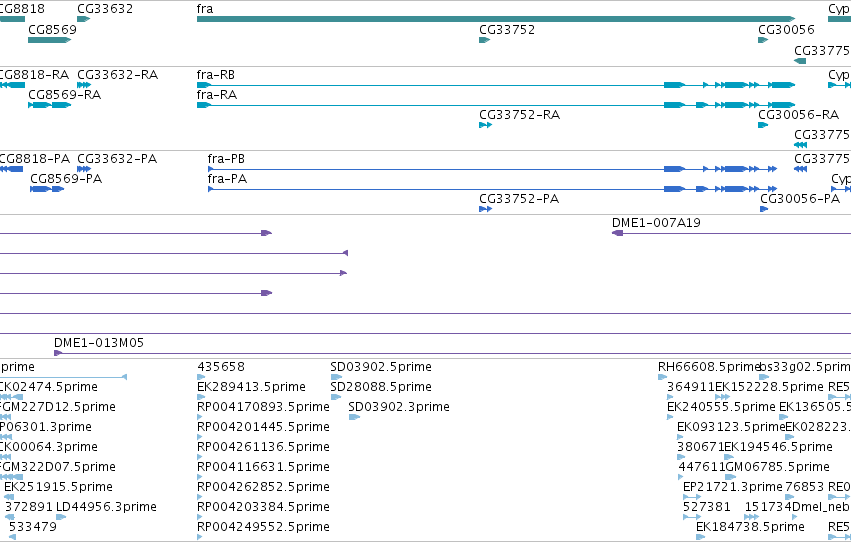
Task: Open the CG33752-RA transcript label
Action: [519, 115]
